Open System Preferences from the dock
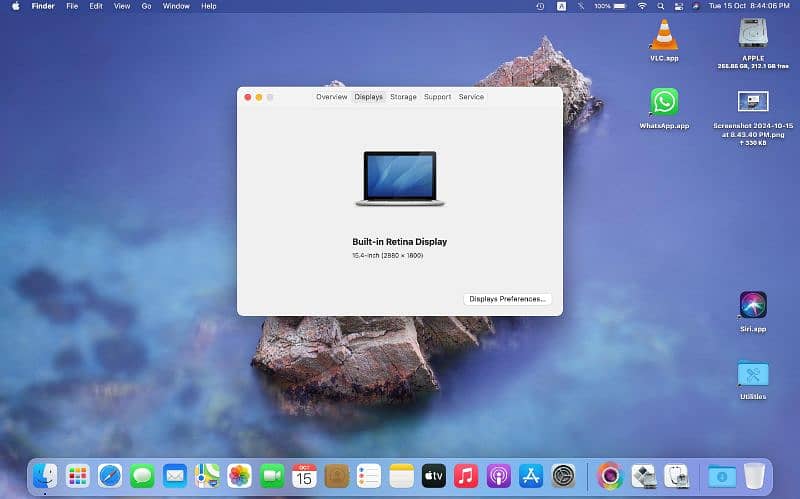Viewport: 800px width, 499px height. [x=564, y=476]
